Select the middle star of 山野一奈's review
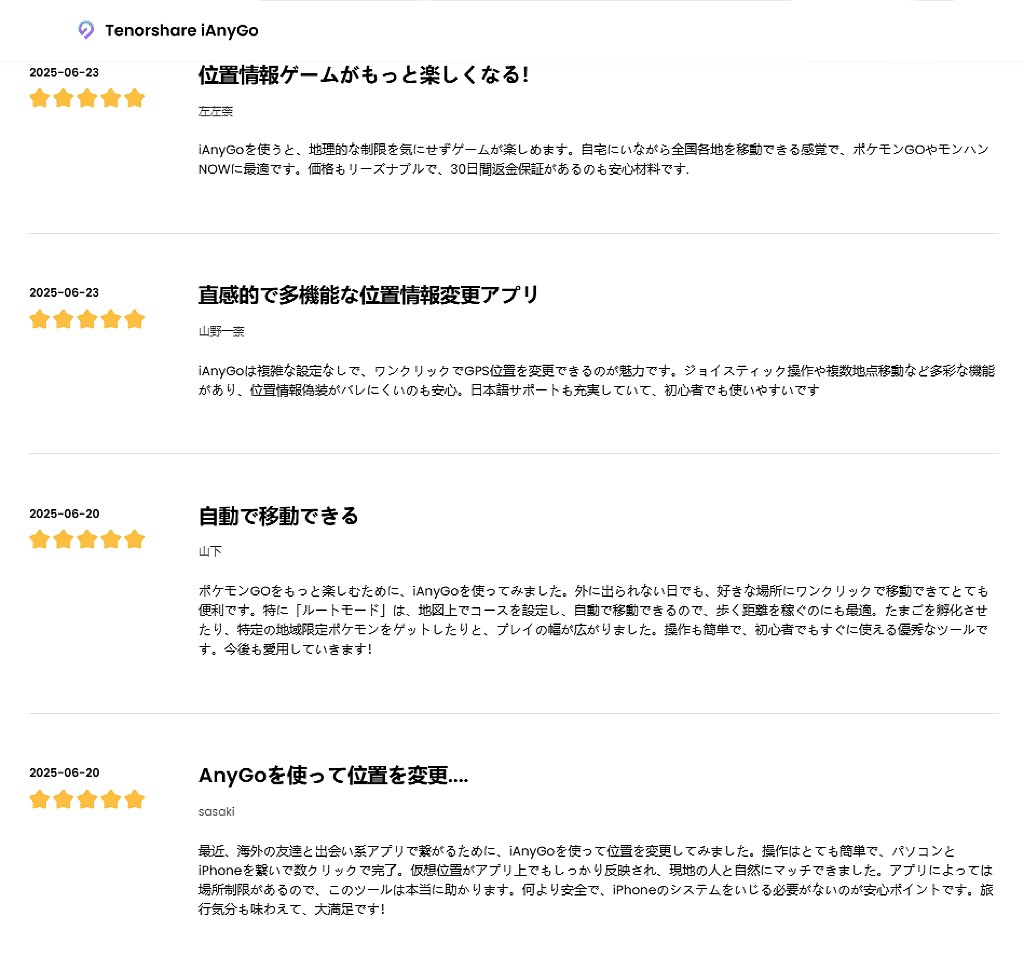This screenshot has width=1024, height=971. (x=87, y=319)
